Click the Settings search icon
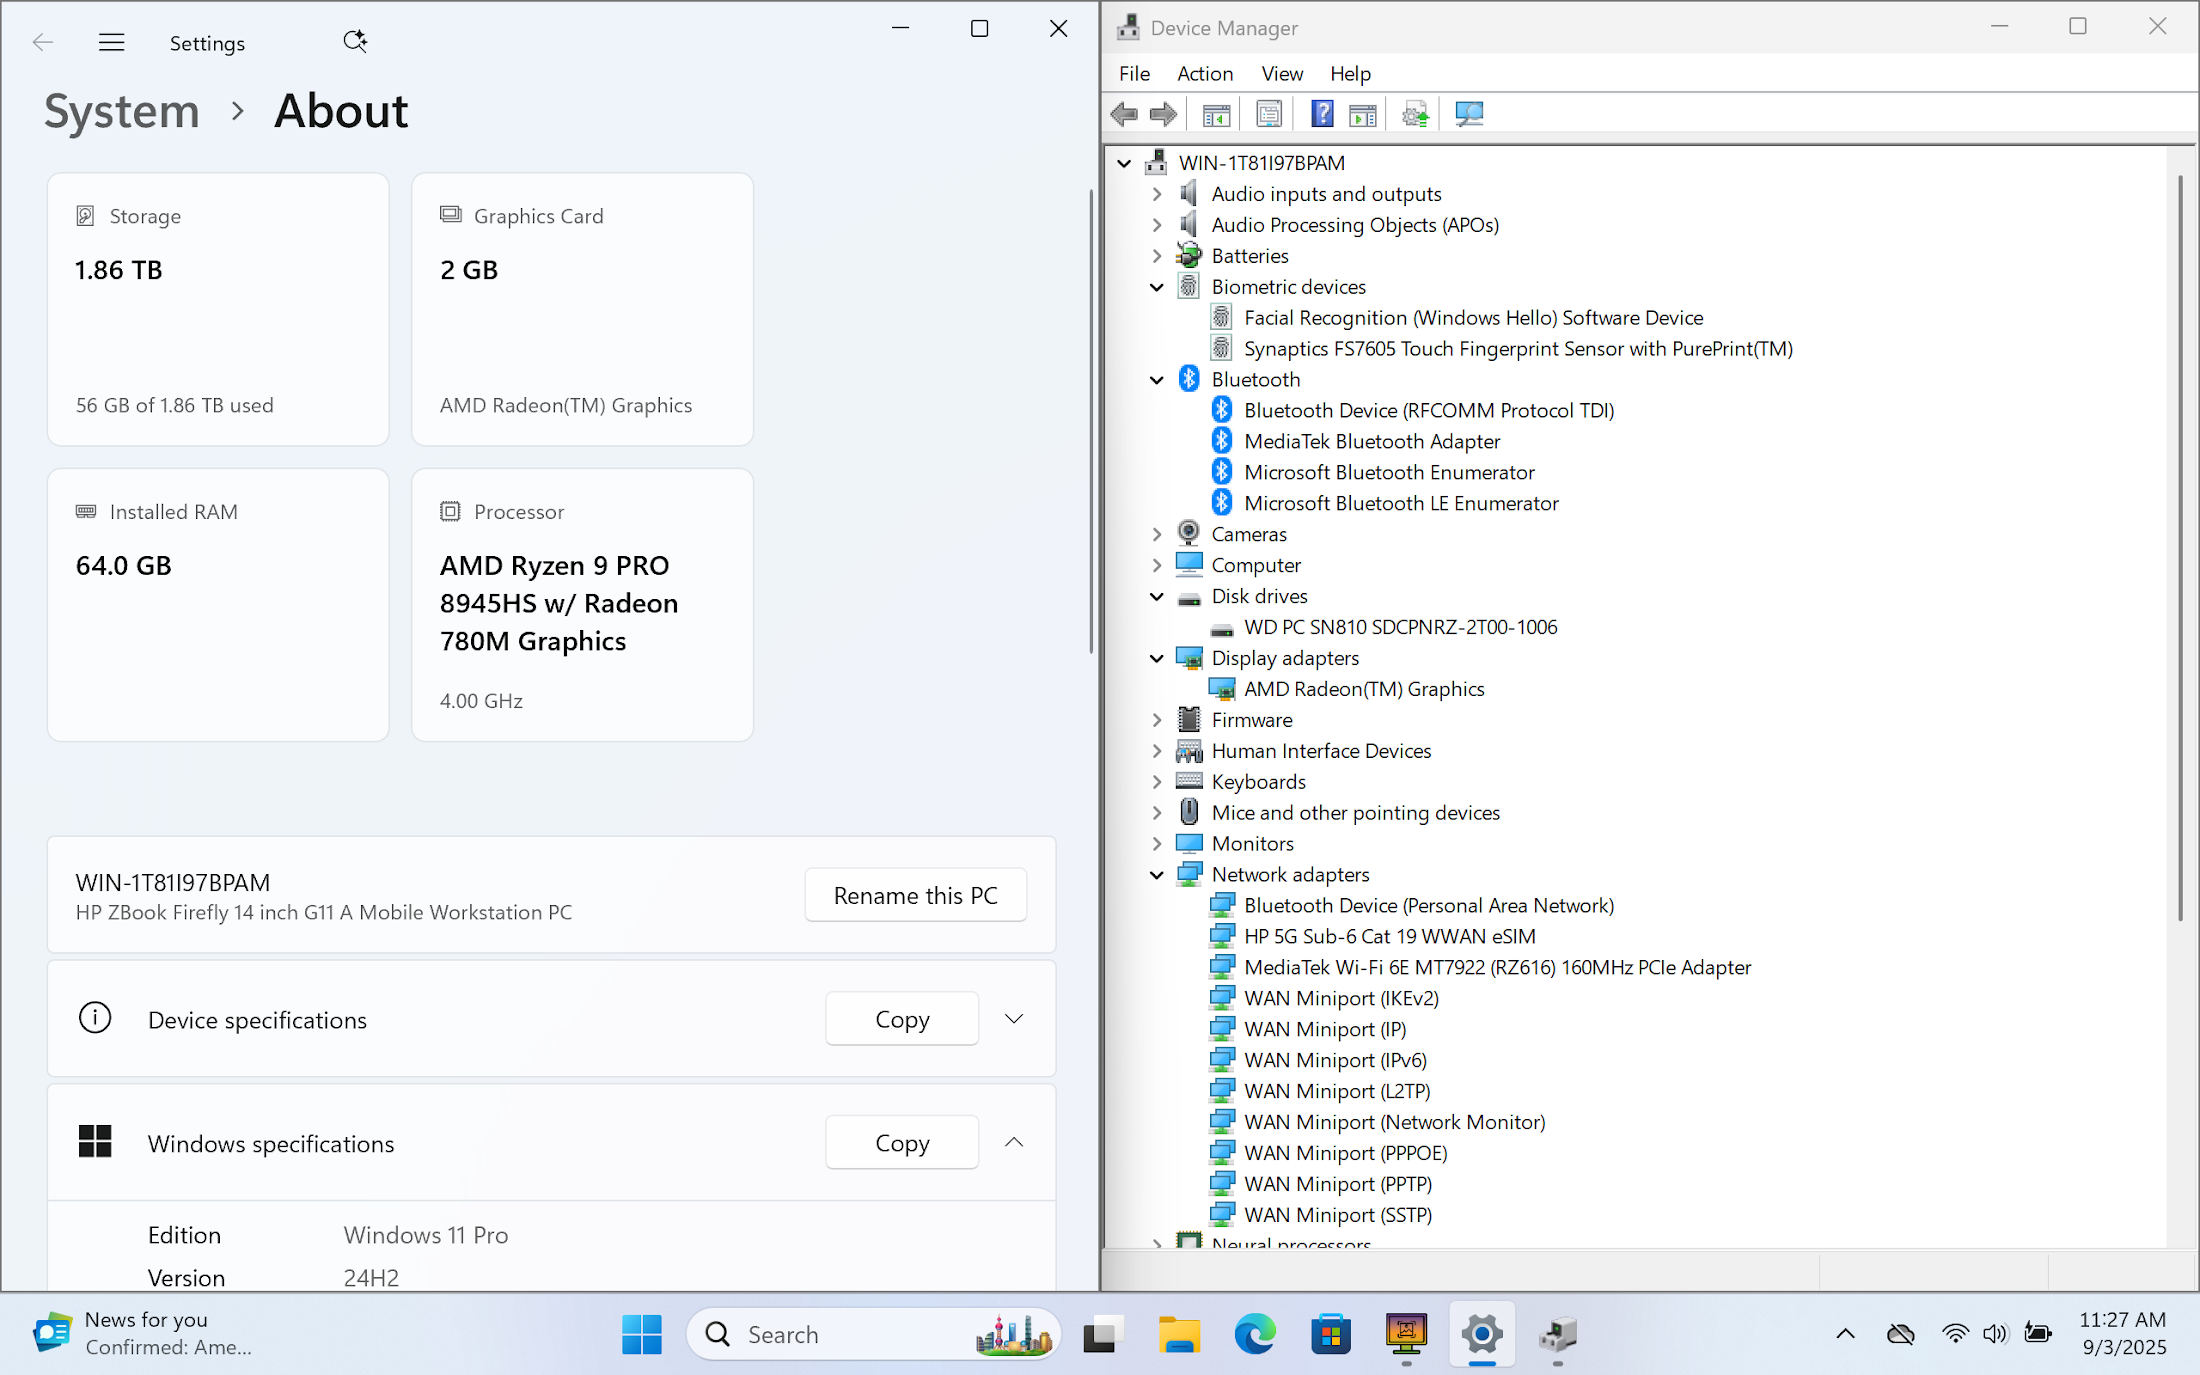Image resolution: width=2200 pixels, height=1375 pixels. [355, 41]
